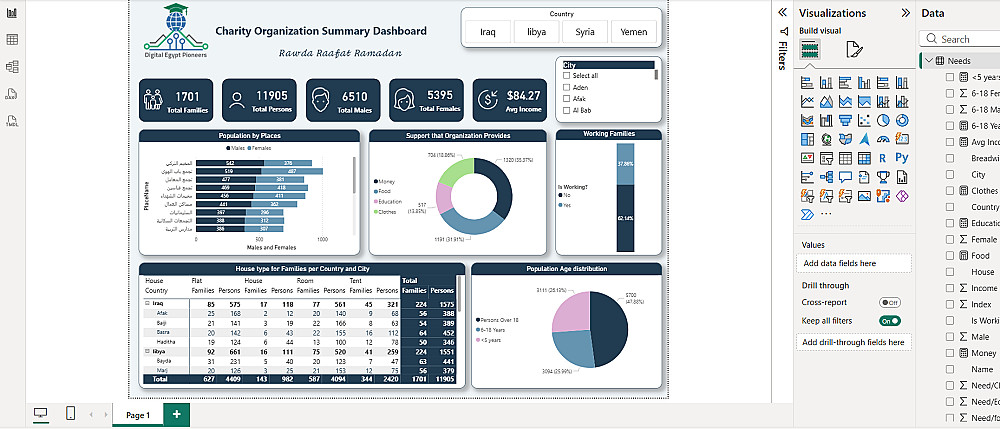Image resolution: width=1000 pixels, height=429 pixels.
Task: Open Get more visuals ellipsis
Action: [x=826, y=214]
